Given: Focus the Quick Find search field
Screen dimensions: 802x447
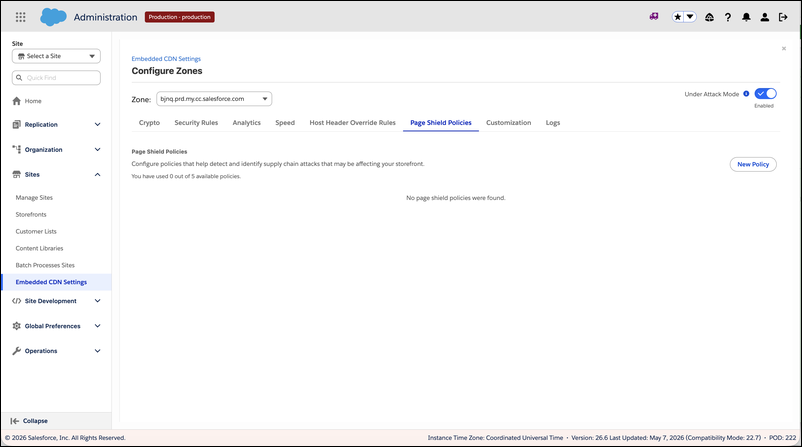Looking at the screenshot, I should (56, 78).
